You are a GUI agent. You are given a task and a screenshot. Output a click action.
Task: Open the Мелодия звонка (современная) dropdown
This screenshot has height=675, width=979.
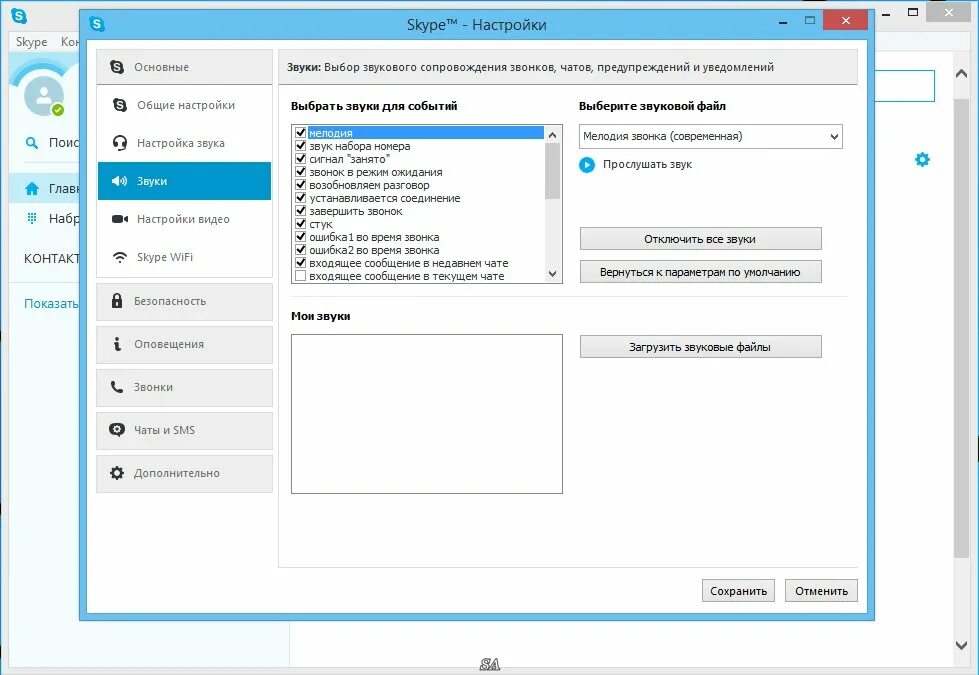tap(711, 136)
